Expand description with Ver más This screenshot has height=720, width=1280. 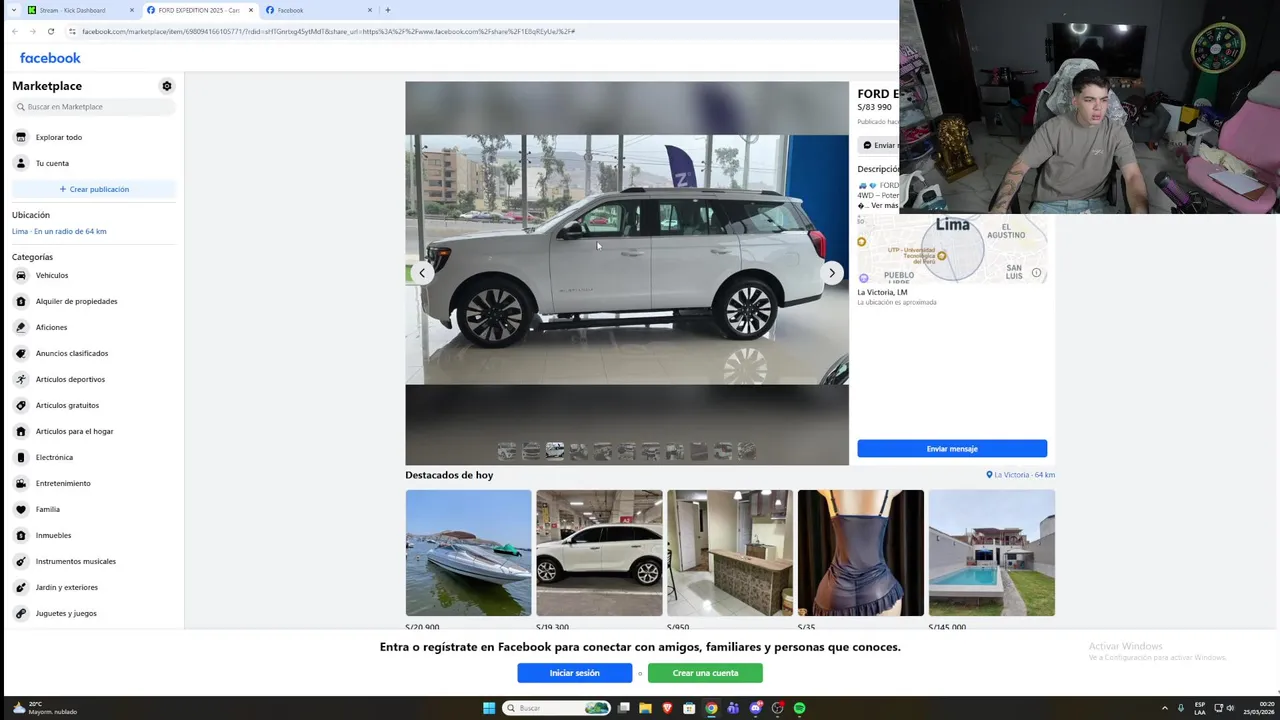coord(884,205)
